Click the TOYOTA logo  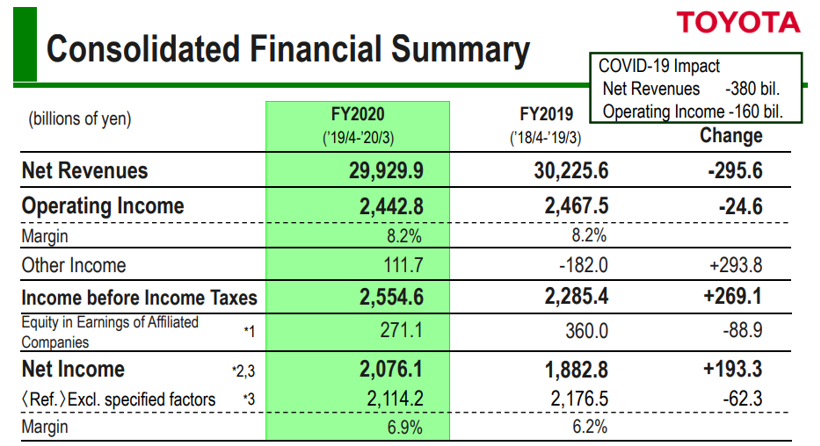point(738,22)
